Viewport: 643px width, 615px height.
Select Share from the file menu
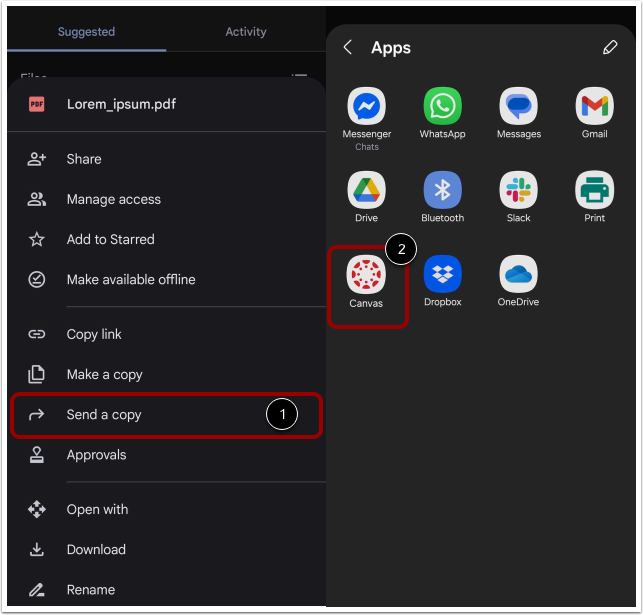166,159
